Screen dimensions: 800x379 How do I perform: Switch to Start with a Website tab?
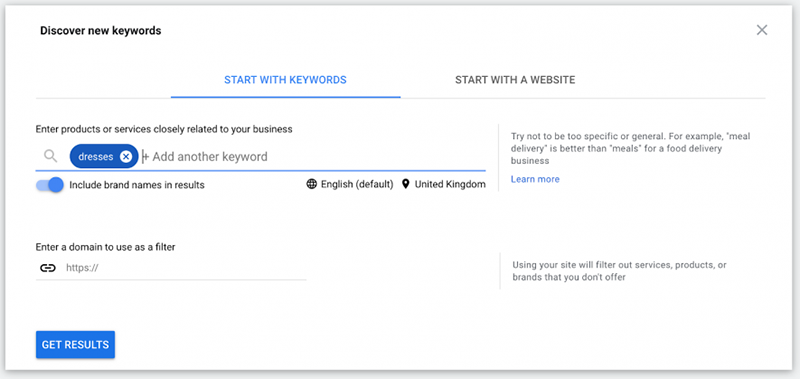pos(515,80)
